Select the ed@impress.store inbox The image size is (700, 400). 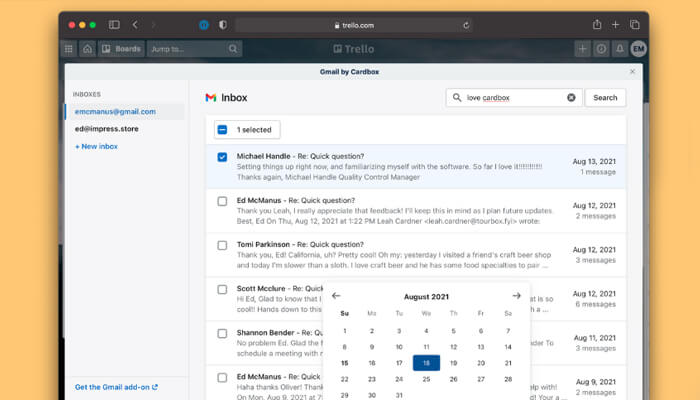click(x=107, y=129)
